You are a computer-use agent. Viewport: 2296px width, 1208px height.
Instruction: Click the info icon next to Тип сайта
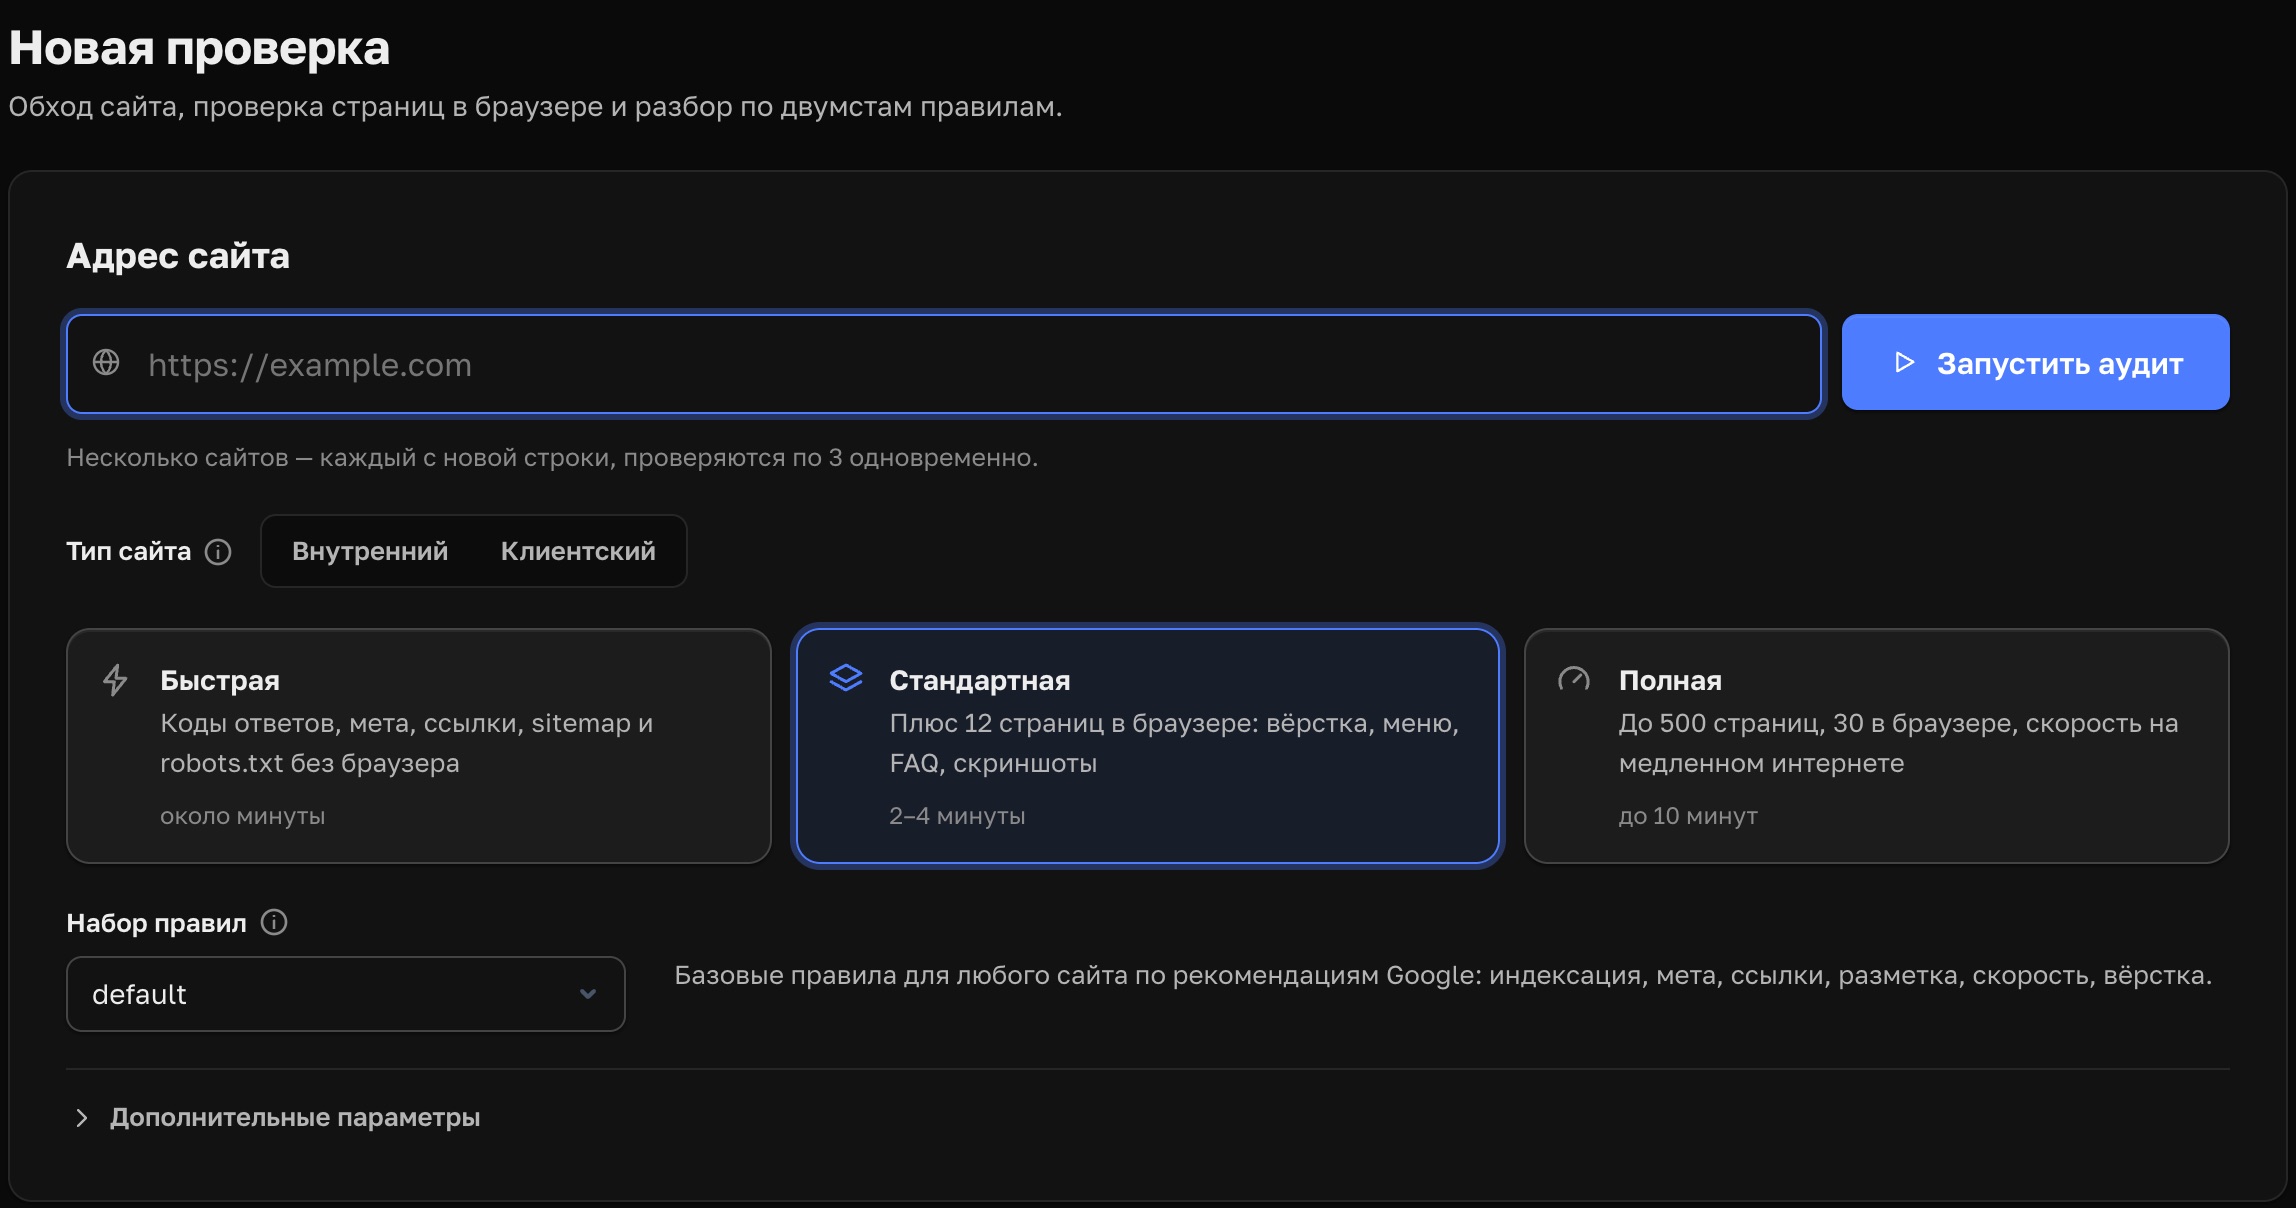(x=218, y=552)
